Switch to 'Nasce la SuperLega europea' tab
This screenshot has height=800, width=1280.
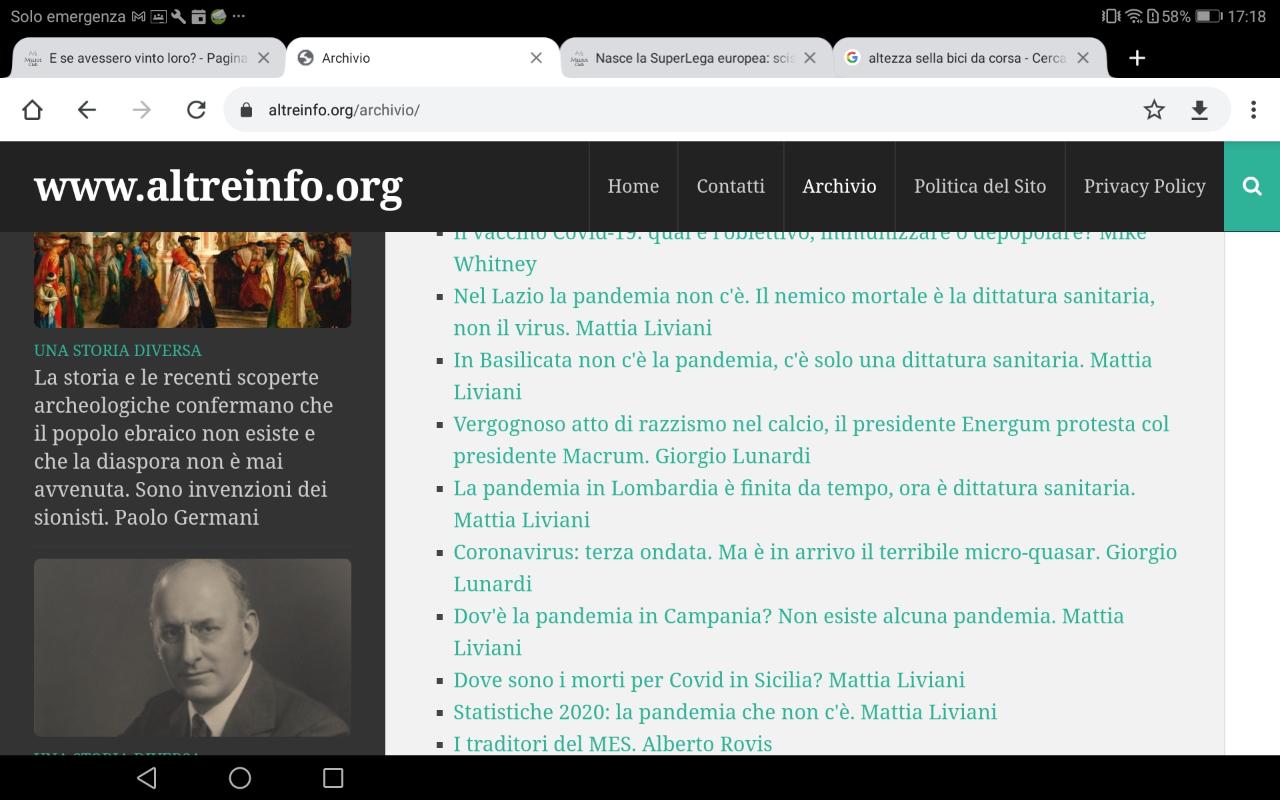695,58
